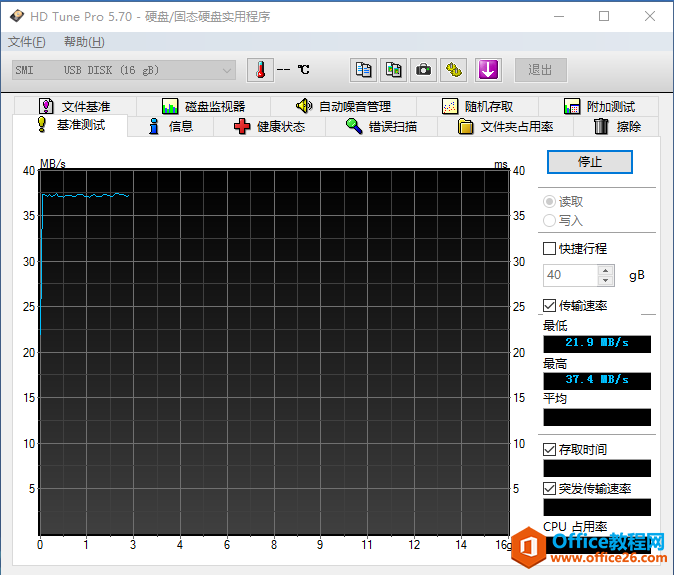
Task: Open the SMI USB DISK drive dropdown
Action: 124,70
